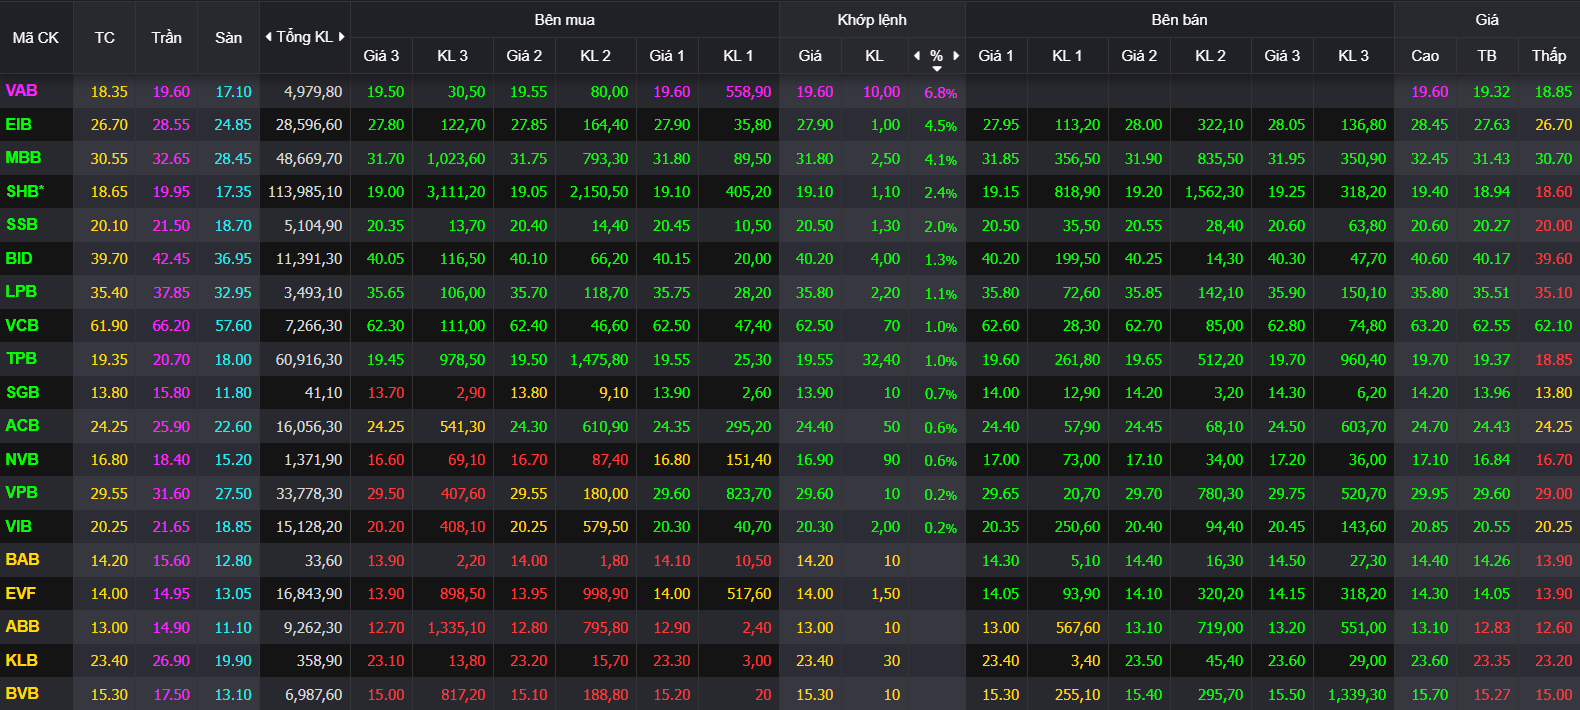This screenshot has width=1580, height=710.
Task: Click BID's ceiling price 42.45
Action: click(x=171, y=259)
